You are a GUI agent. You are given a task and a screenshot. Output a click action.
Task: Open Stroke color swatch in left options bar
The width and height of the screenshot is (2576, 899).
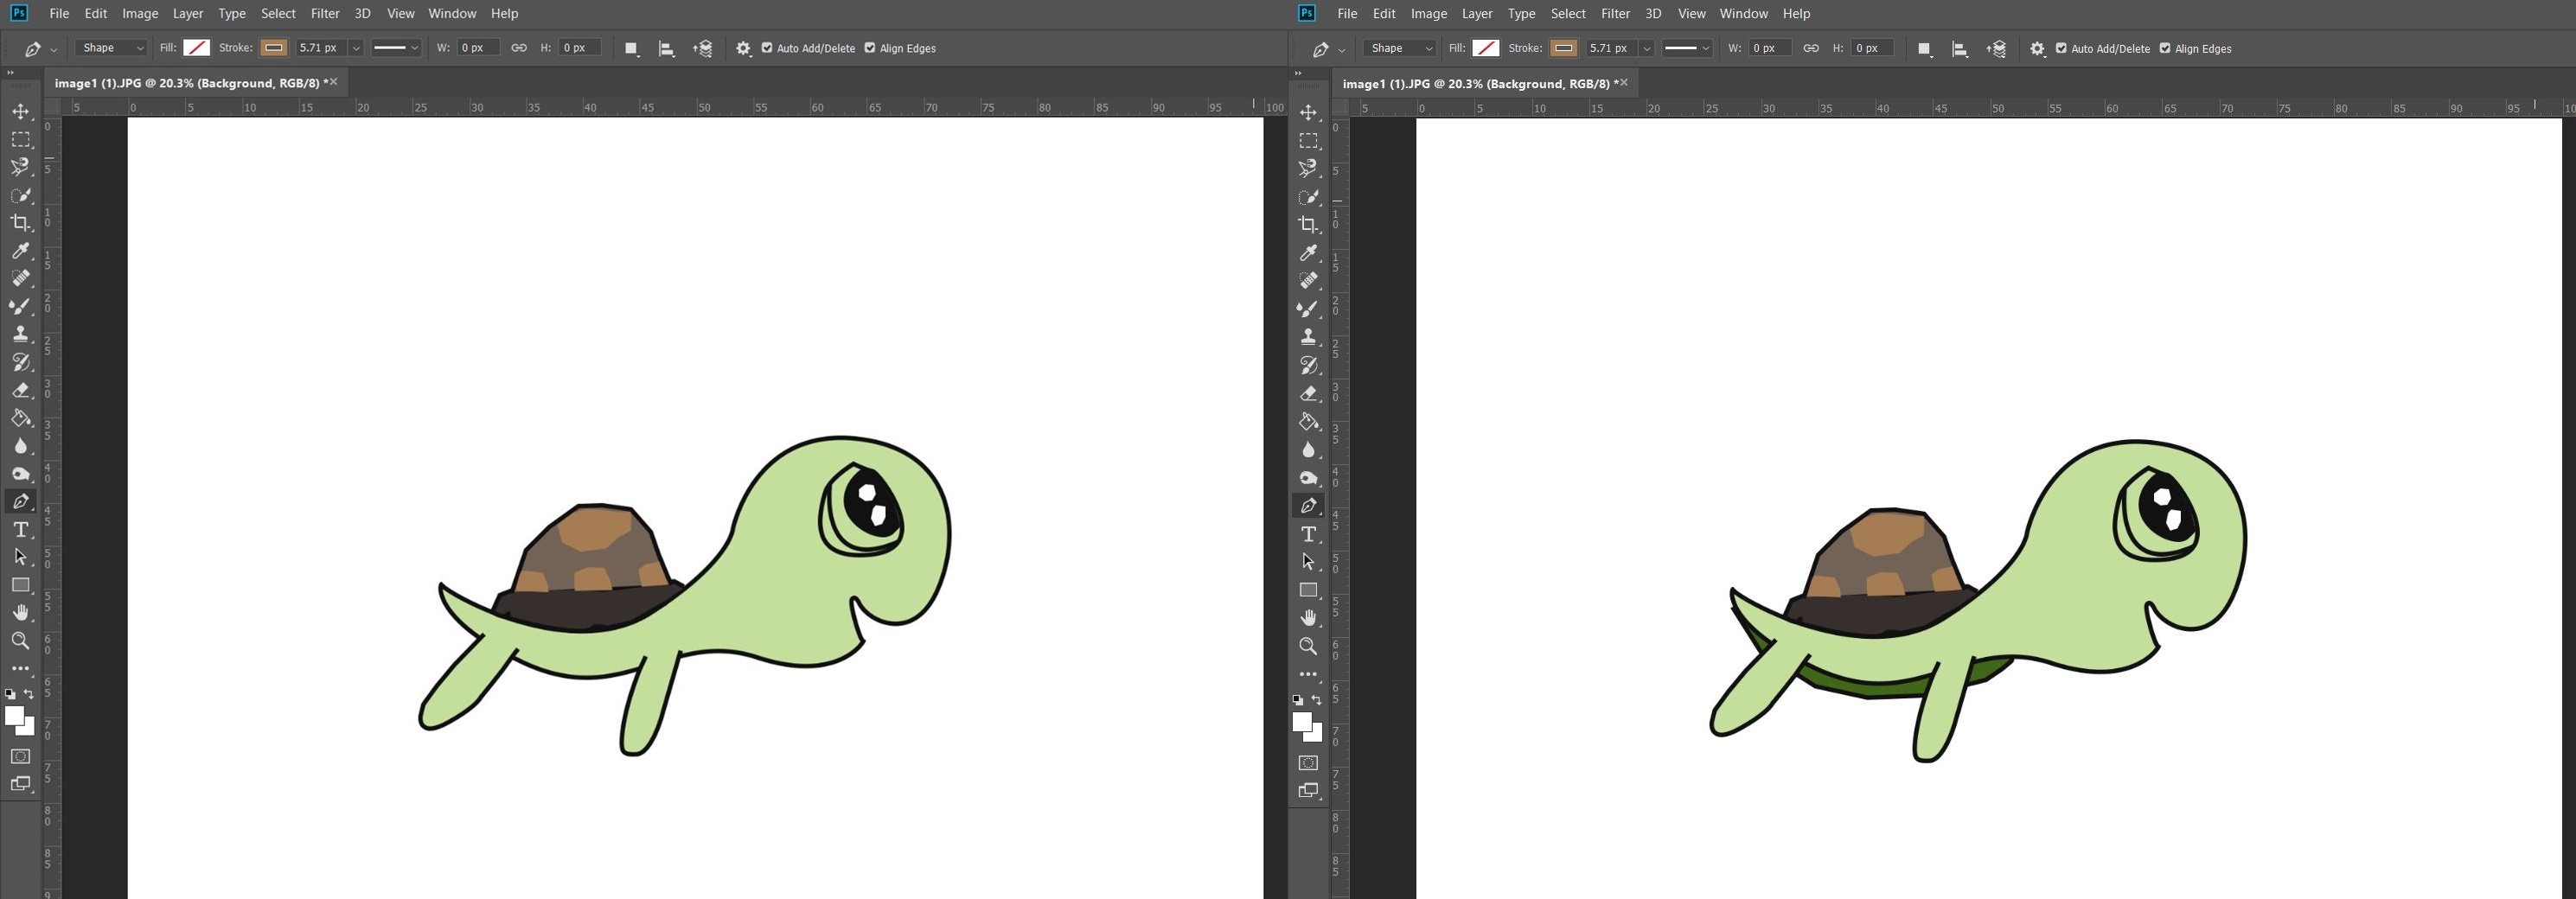click(273, 48)
